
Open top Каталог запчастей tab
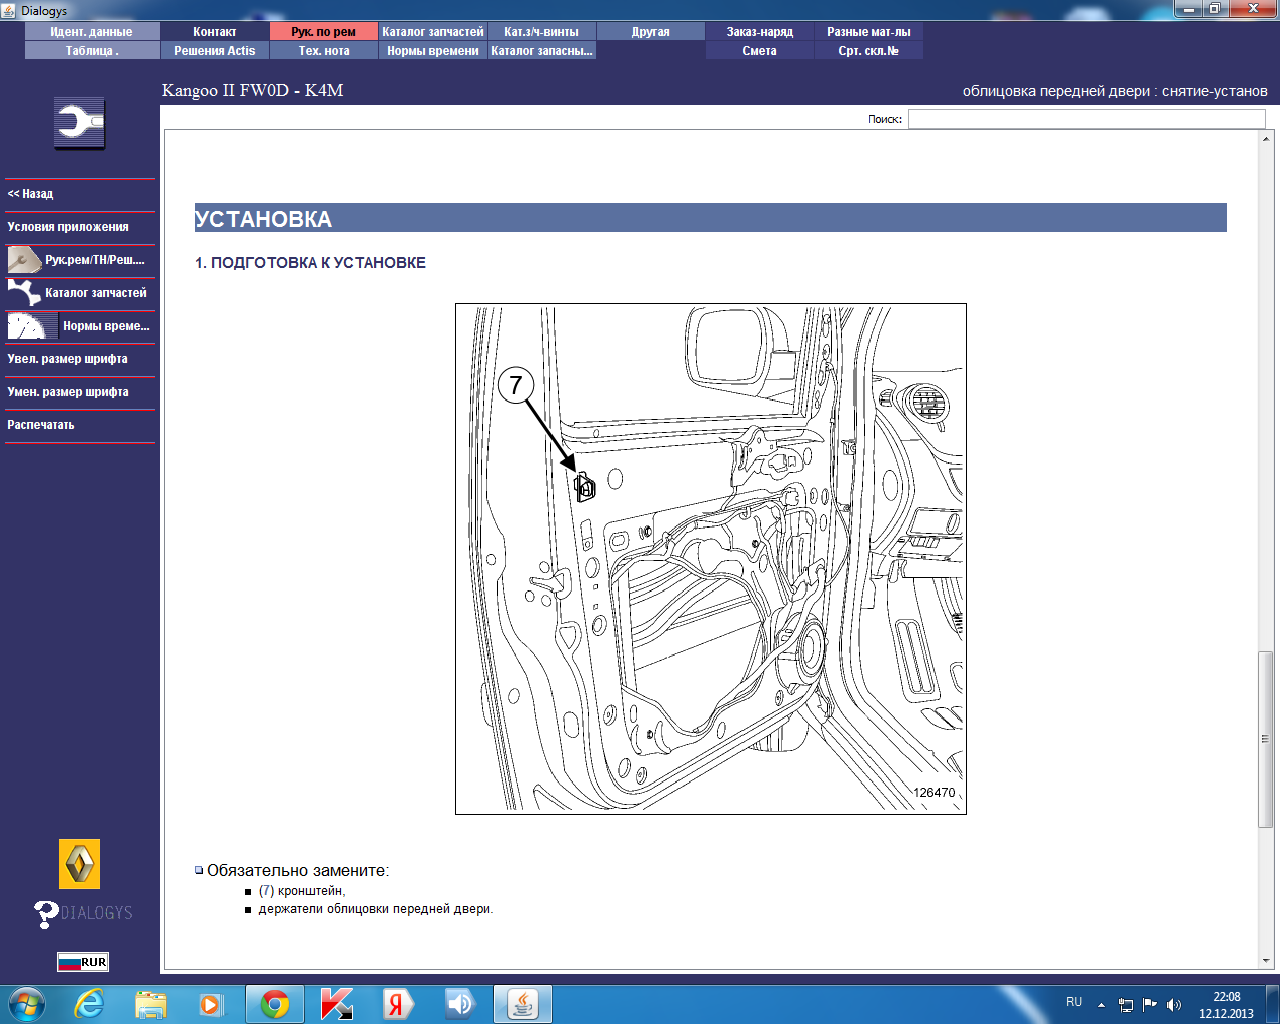point(433,32)
